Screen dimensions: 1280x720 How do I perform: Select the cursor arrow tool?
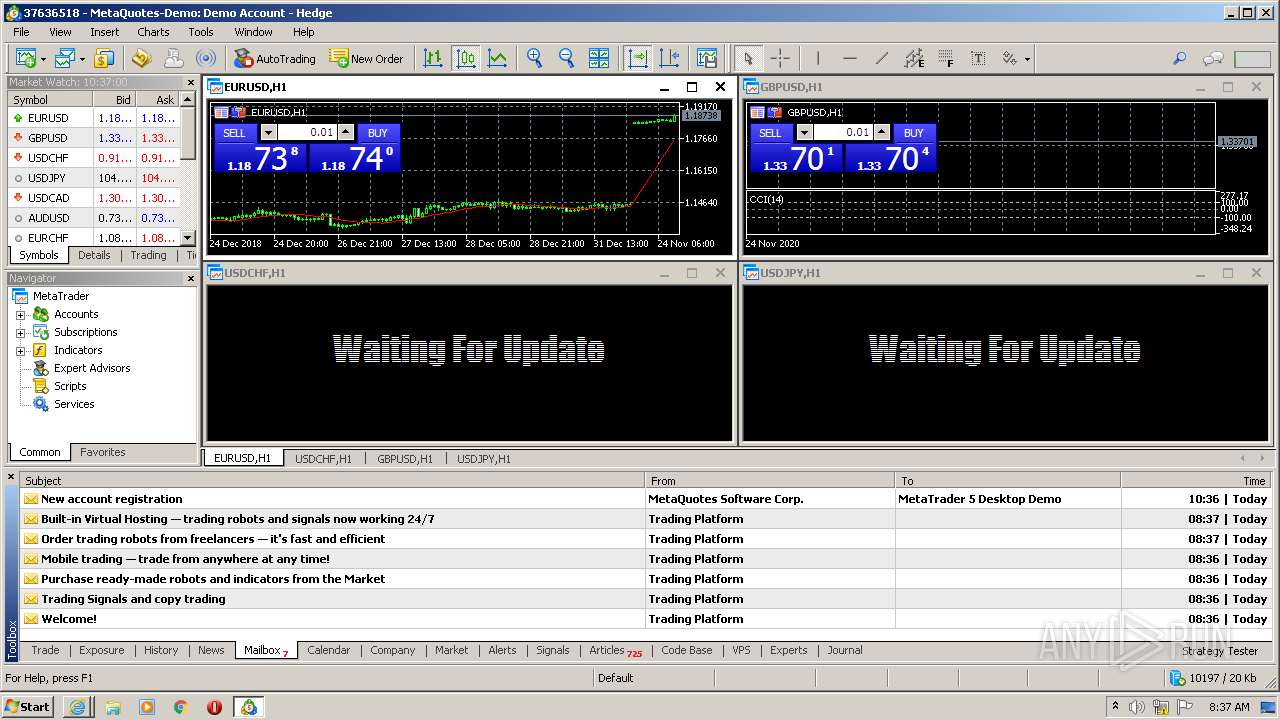point(749,58)
